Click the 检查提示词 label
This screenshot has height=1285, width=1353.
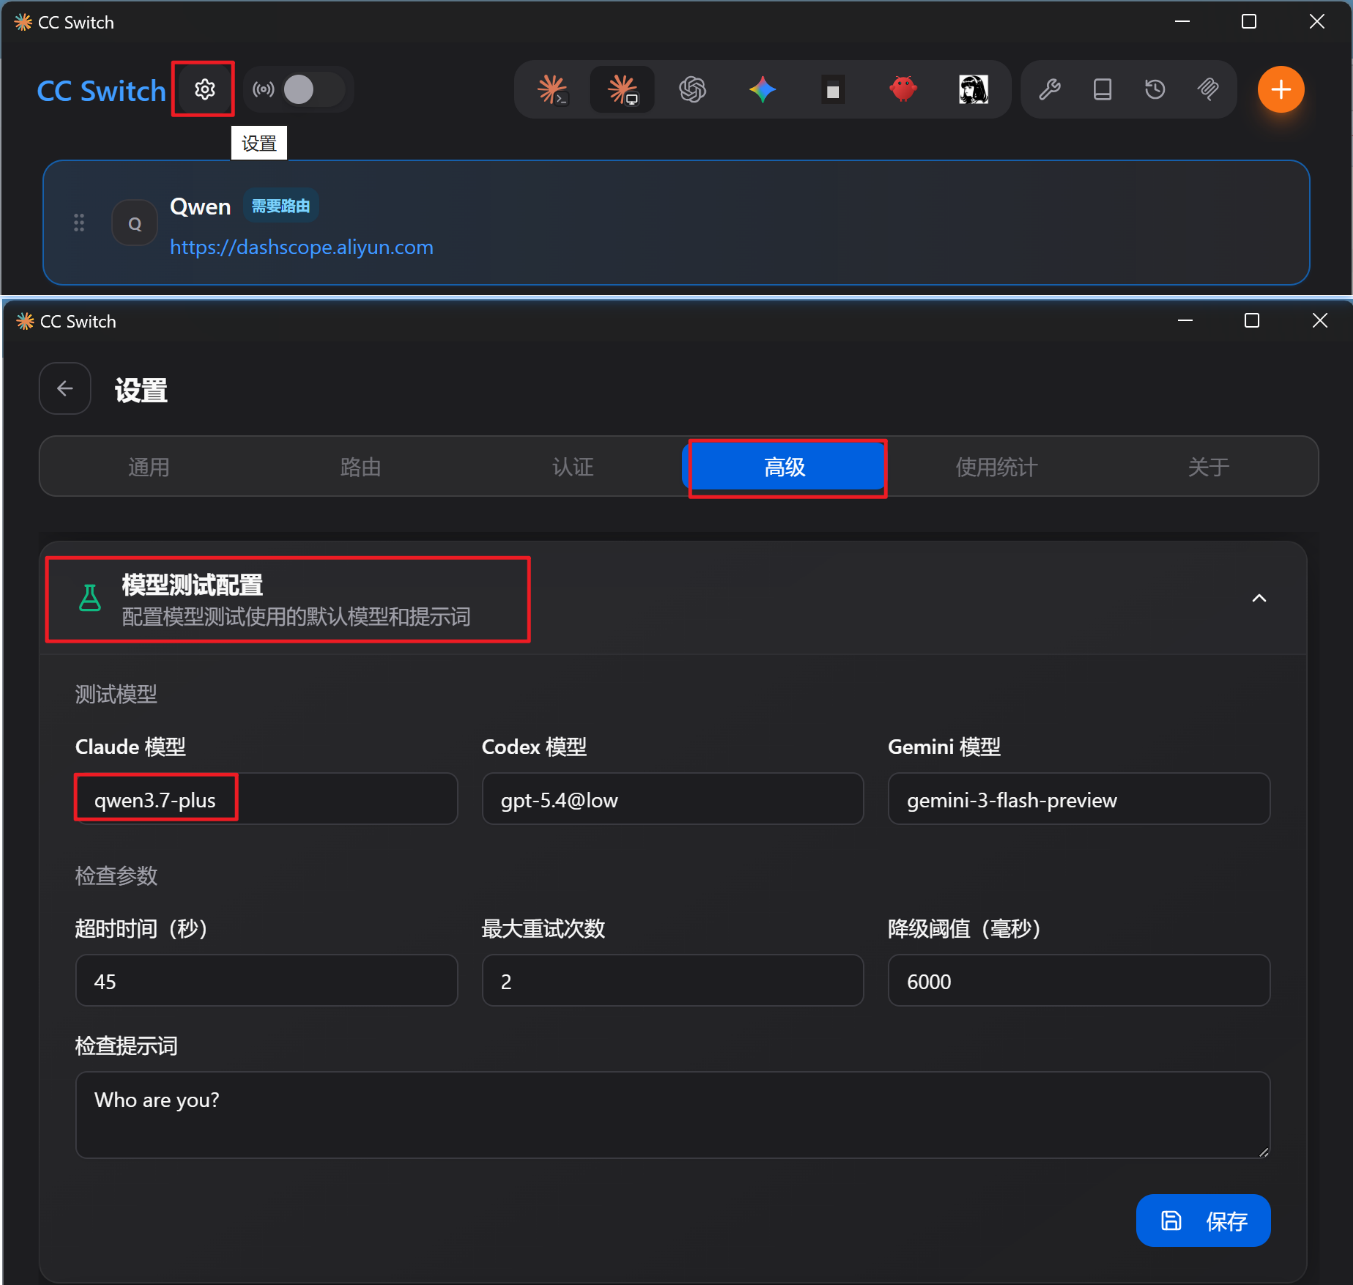tap(126, 1046)
